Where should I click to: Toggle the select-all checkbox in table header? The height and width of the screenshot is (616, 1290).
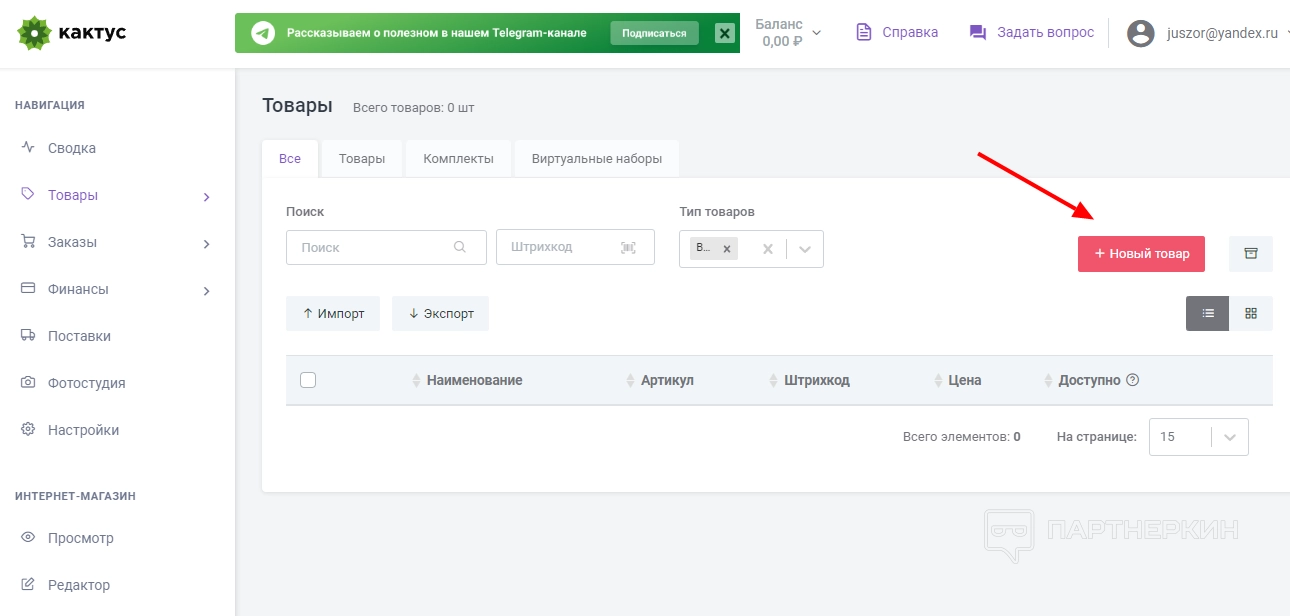pos(308,380)
